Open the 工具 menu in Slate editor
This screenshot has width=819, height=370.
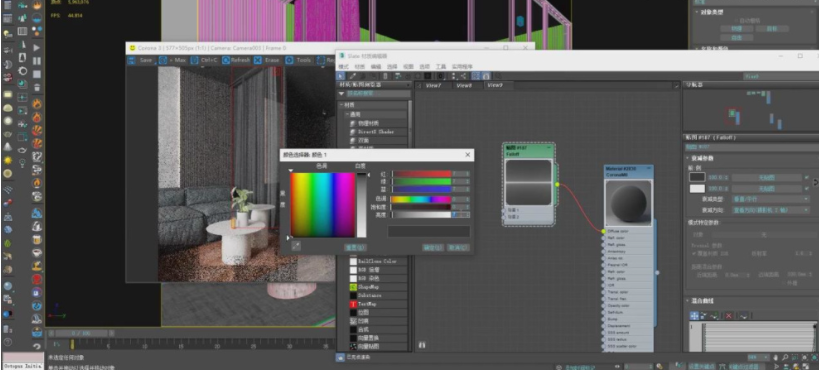pyautogui.click(x=441, y=67)
